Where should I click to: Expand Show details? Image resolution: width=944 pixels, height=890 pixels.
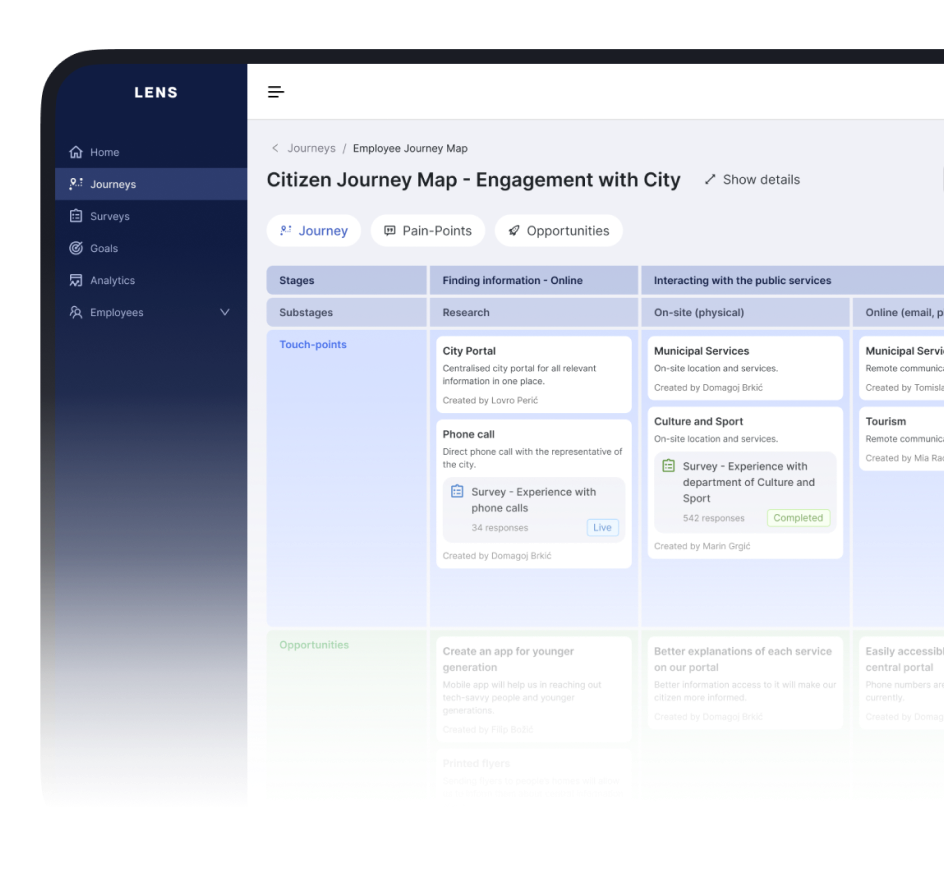752,180
